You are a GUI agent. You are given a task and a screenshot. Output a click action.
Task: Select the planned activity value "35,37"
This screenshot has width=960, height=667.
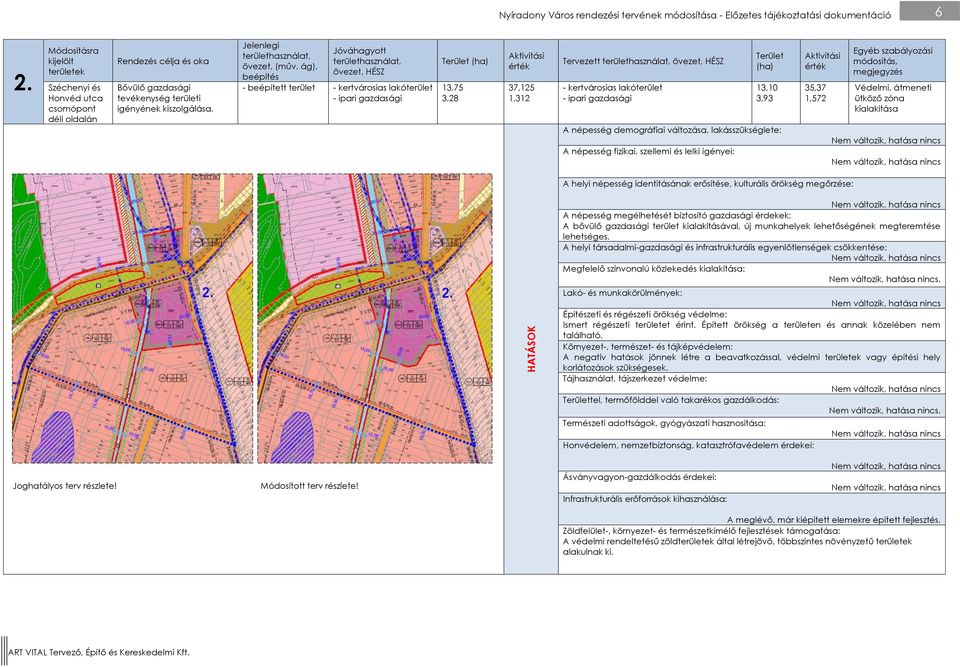[816, 88]
